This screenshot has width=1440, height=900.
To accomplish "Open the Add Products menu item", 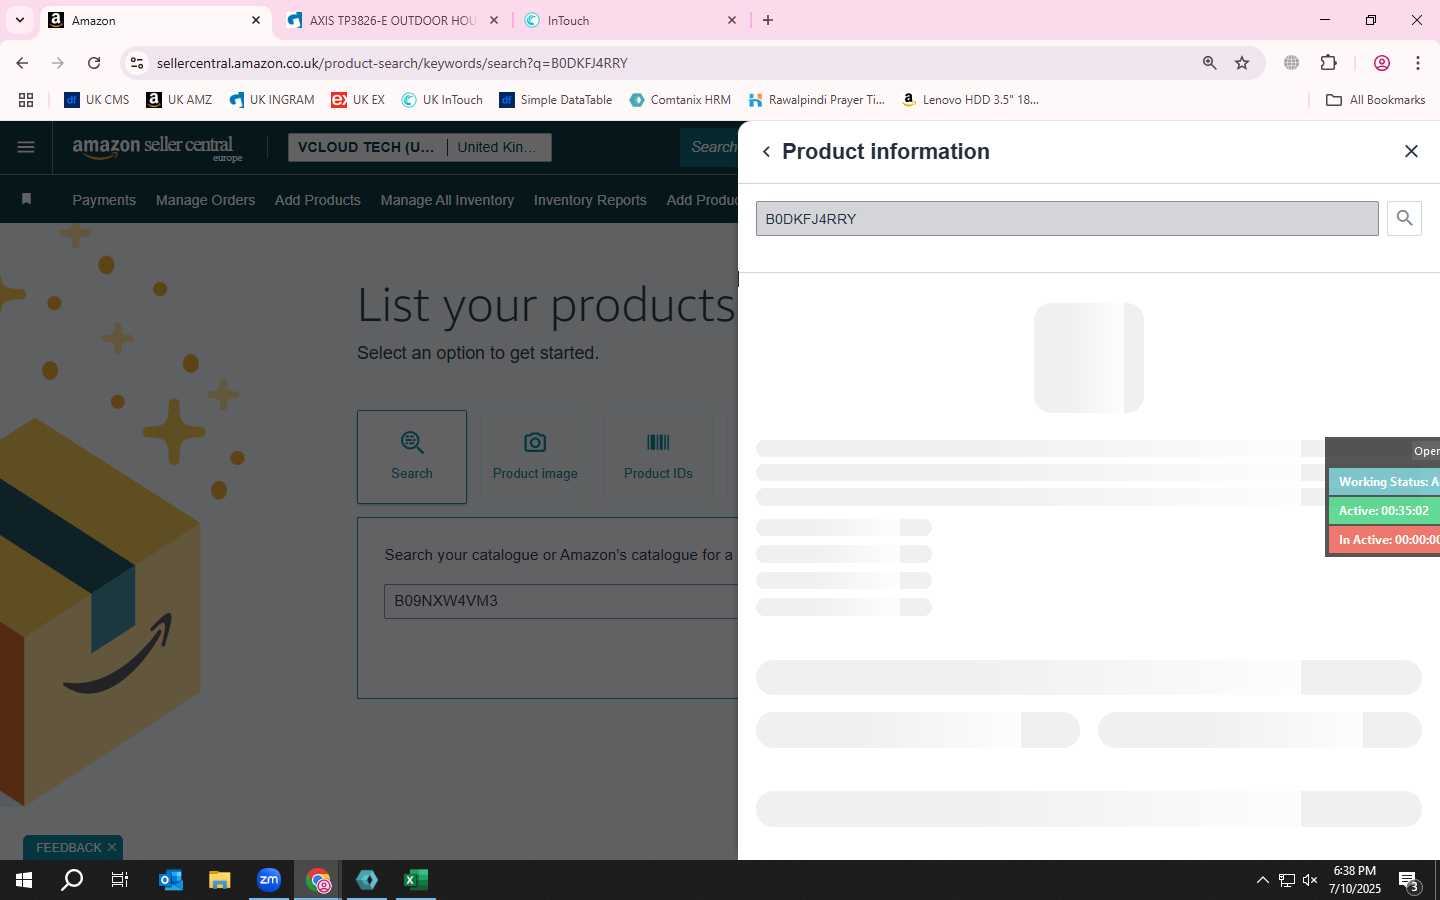I will click(317, 200).
